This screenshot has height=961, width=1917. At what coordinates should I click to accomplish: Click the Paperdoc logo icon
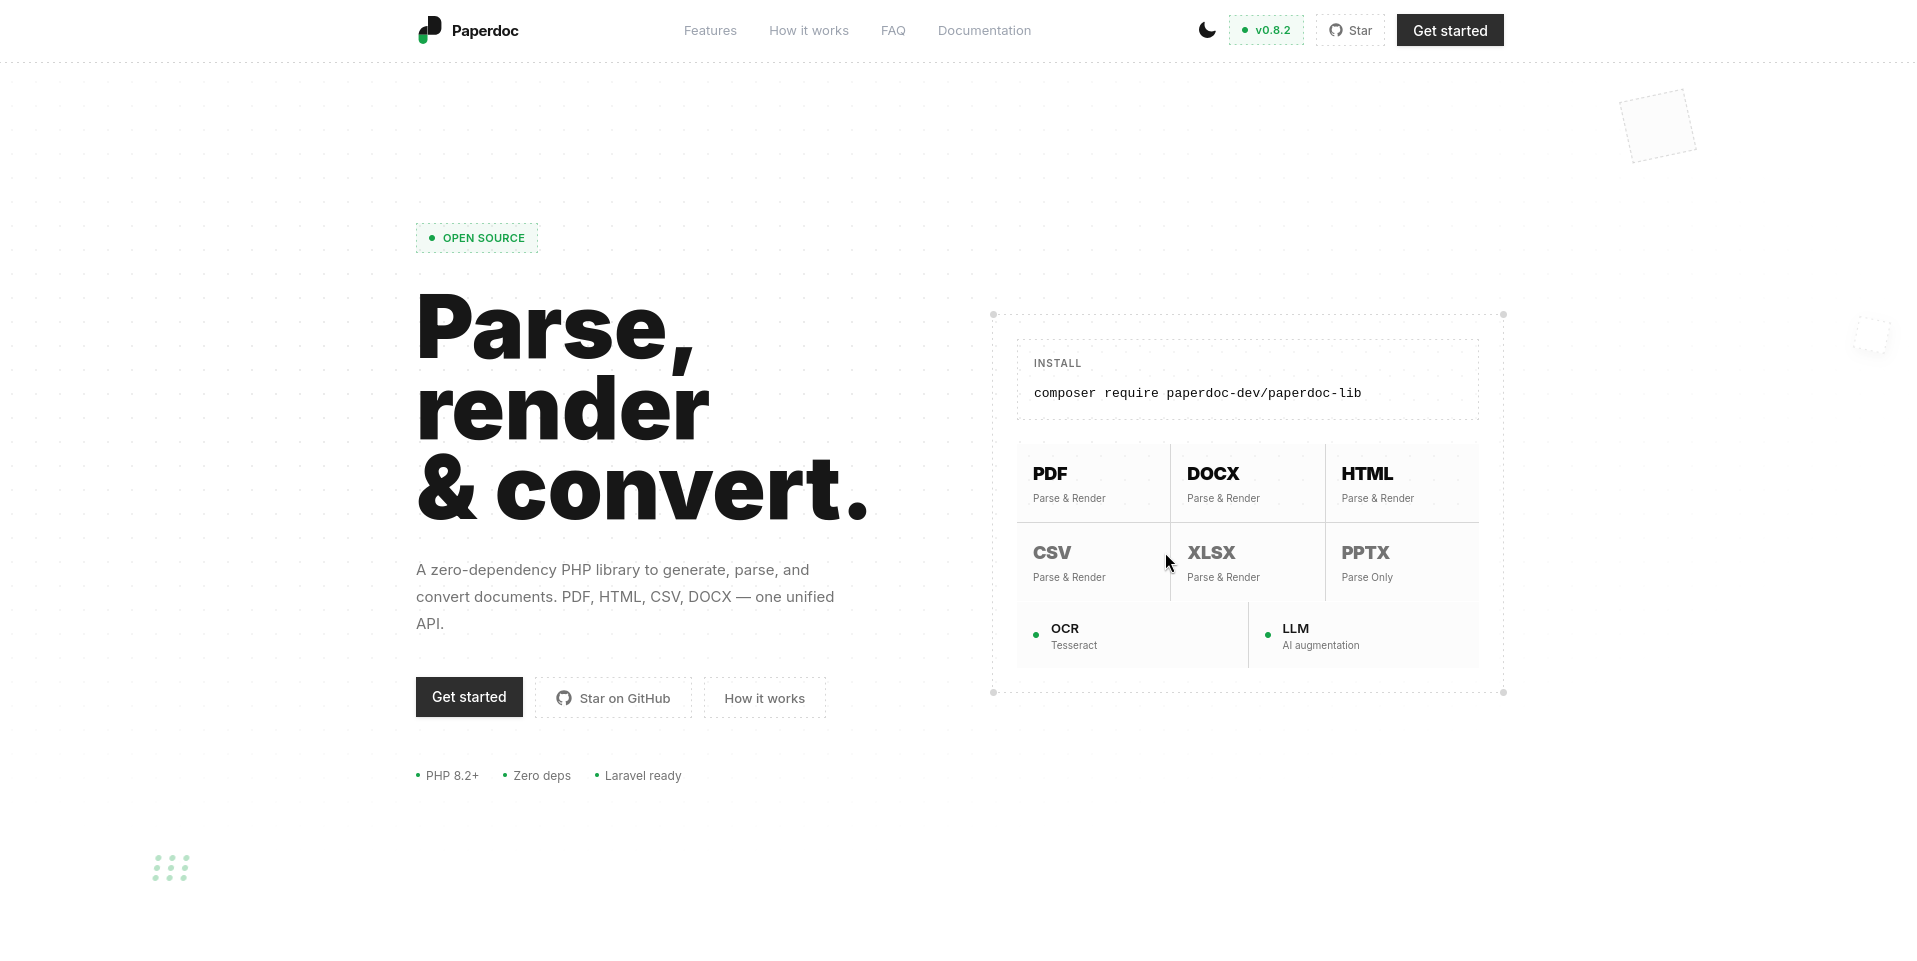430,30
